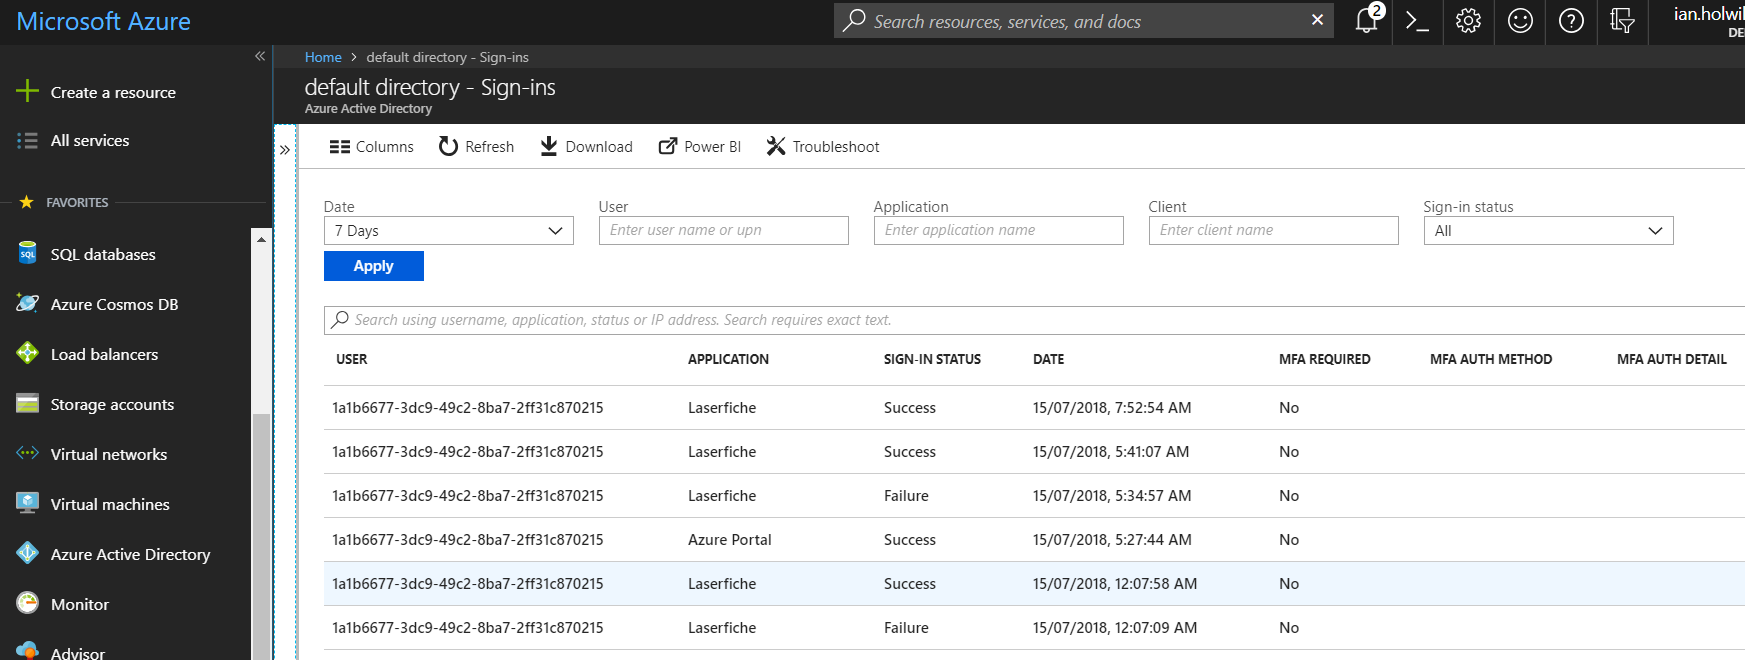
Task: Download the sign-ins data
Action: point(586,147)
